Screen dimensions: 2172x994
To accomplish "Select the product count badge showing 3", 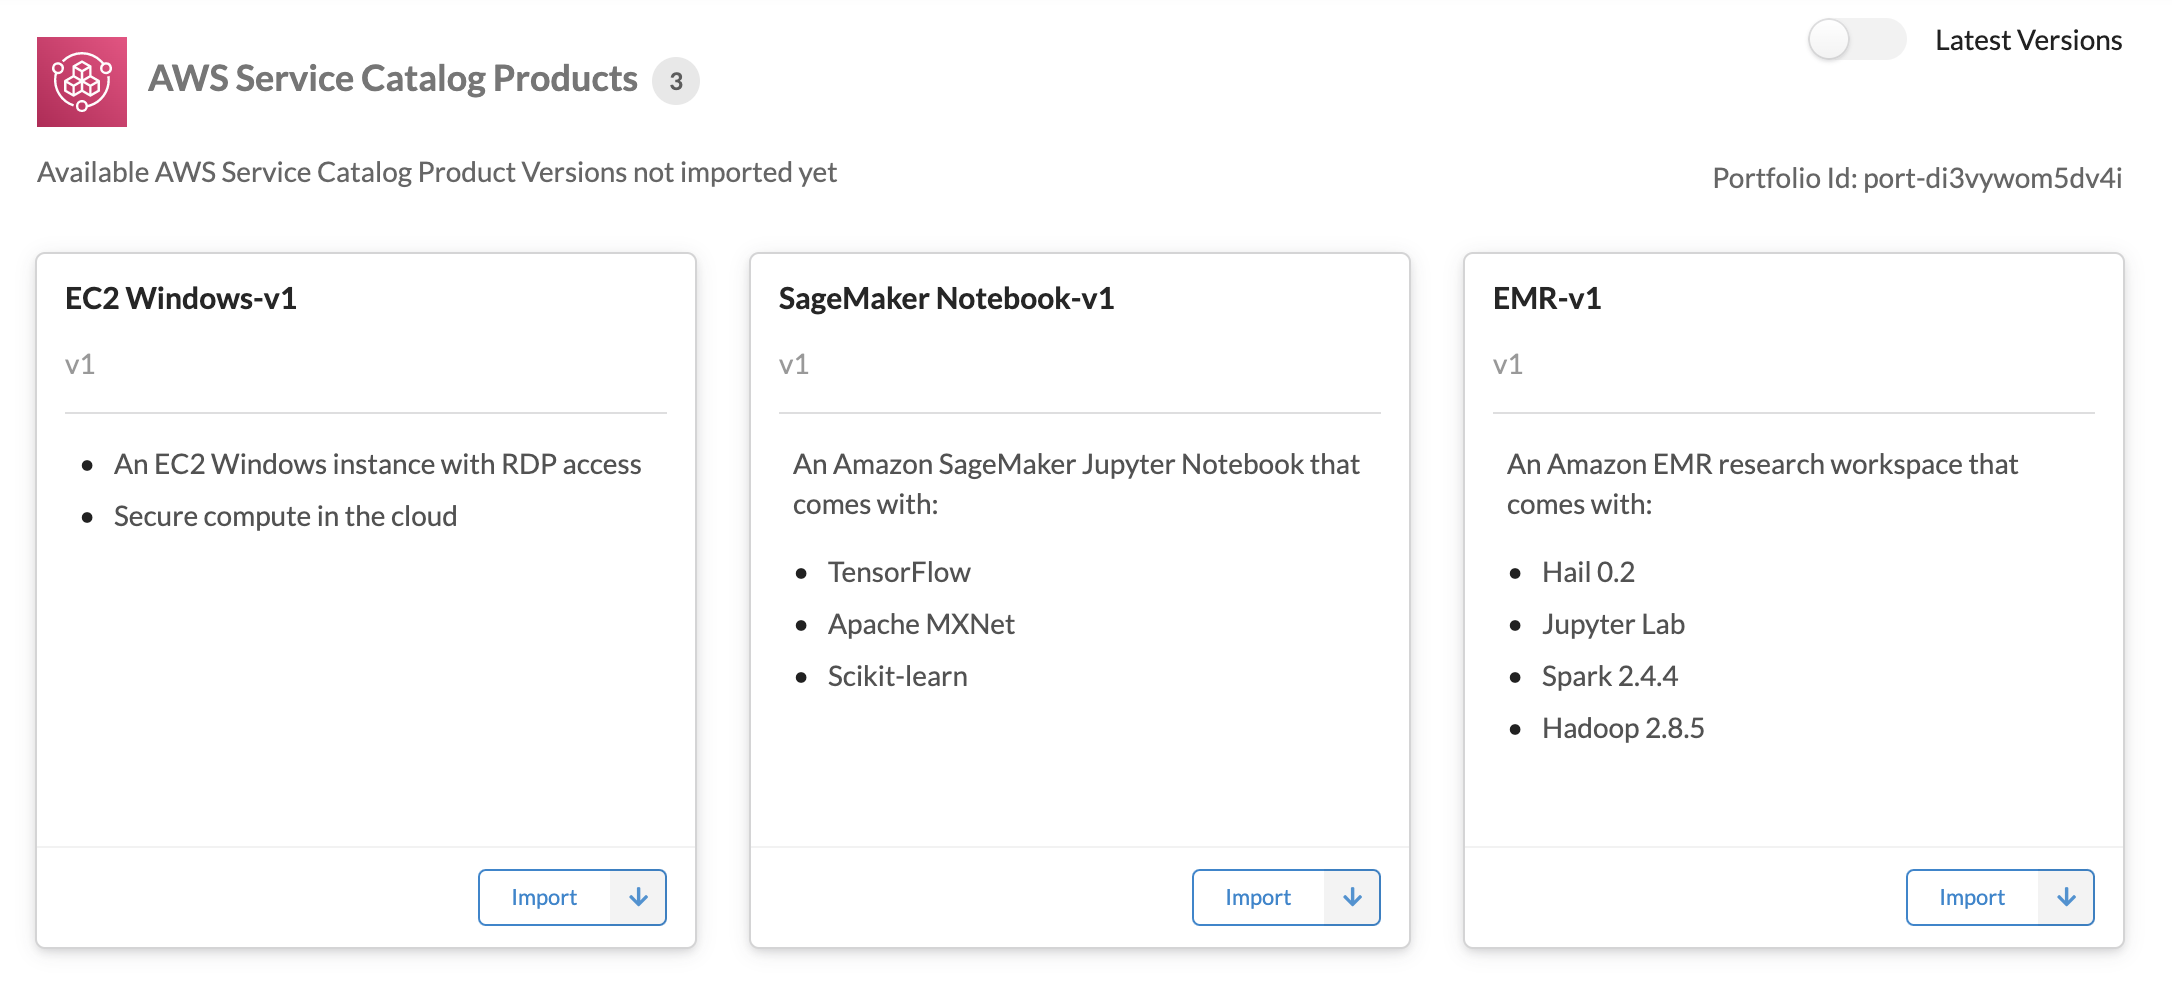I will pos(677,81).
